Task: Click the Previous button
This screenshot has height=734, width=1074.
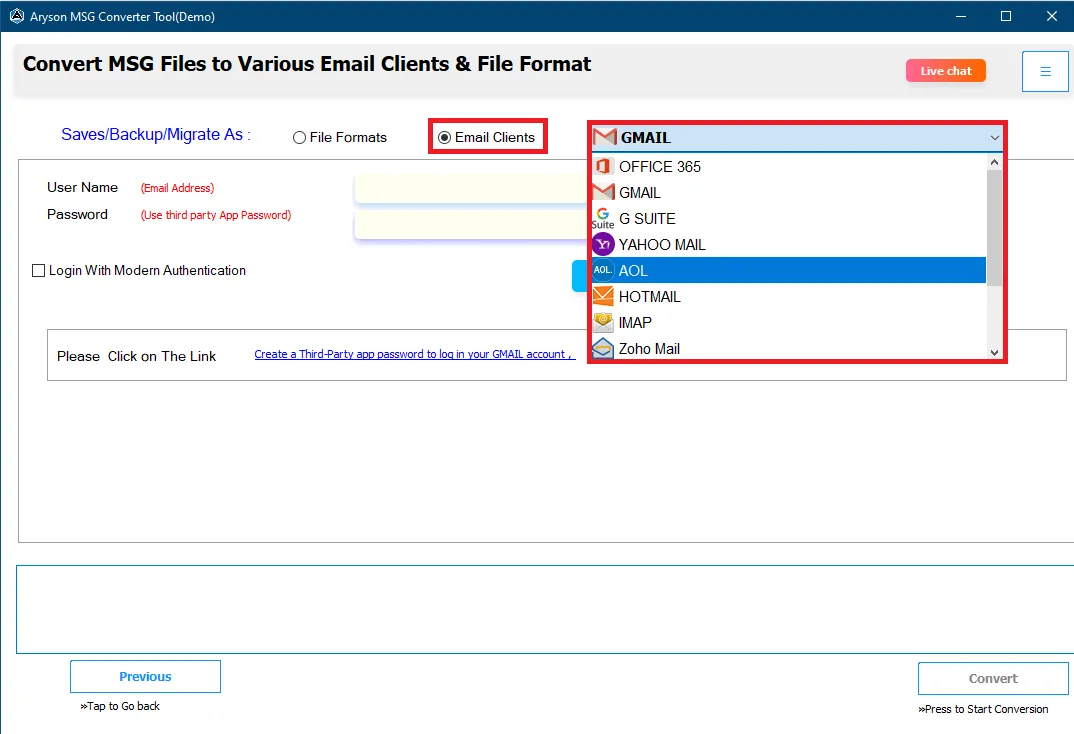Action: tap(145, 676)
